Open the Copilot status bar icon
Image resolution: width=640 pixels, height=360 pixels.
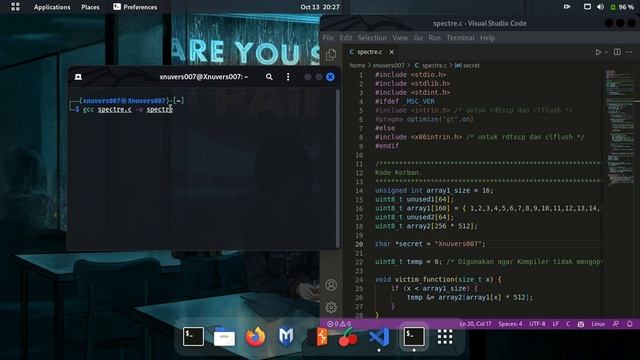pos(581,324)
